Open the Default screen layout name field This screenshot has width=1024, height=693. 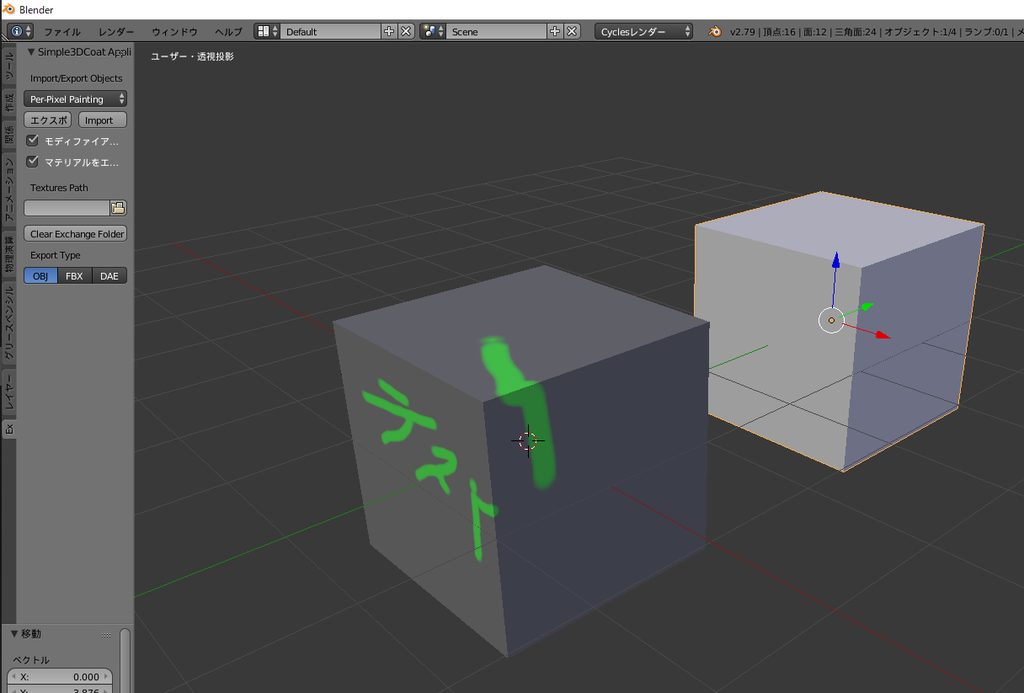[330, 31]
